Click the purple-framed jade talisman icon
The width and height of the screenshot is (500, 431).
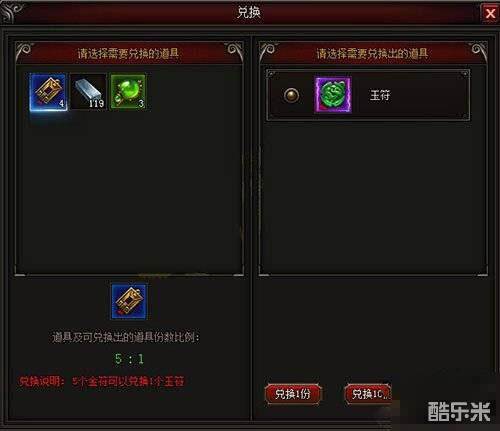tap(333, 95)
